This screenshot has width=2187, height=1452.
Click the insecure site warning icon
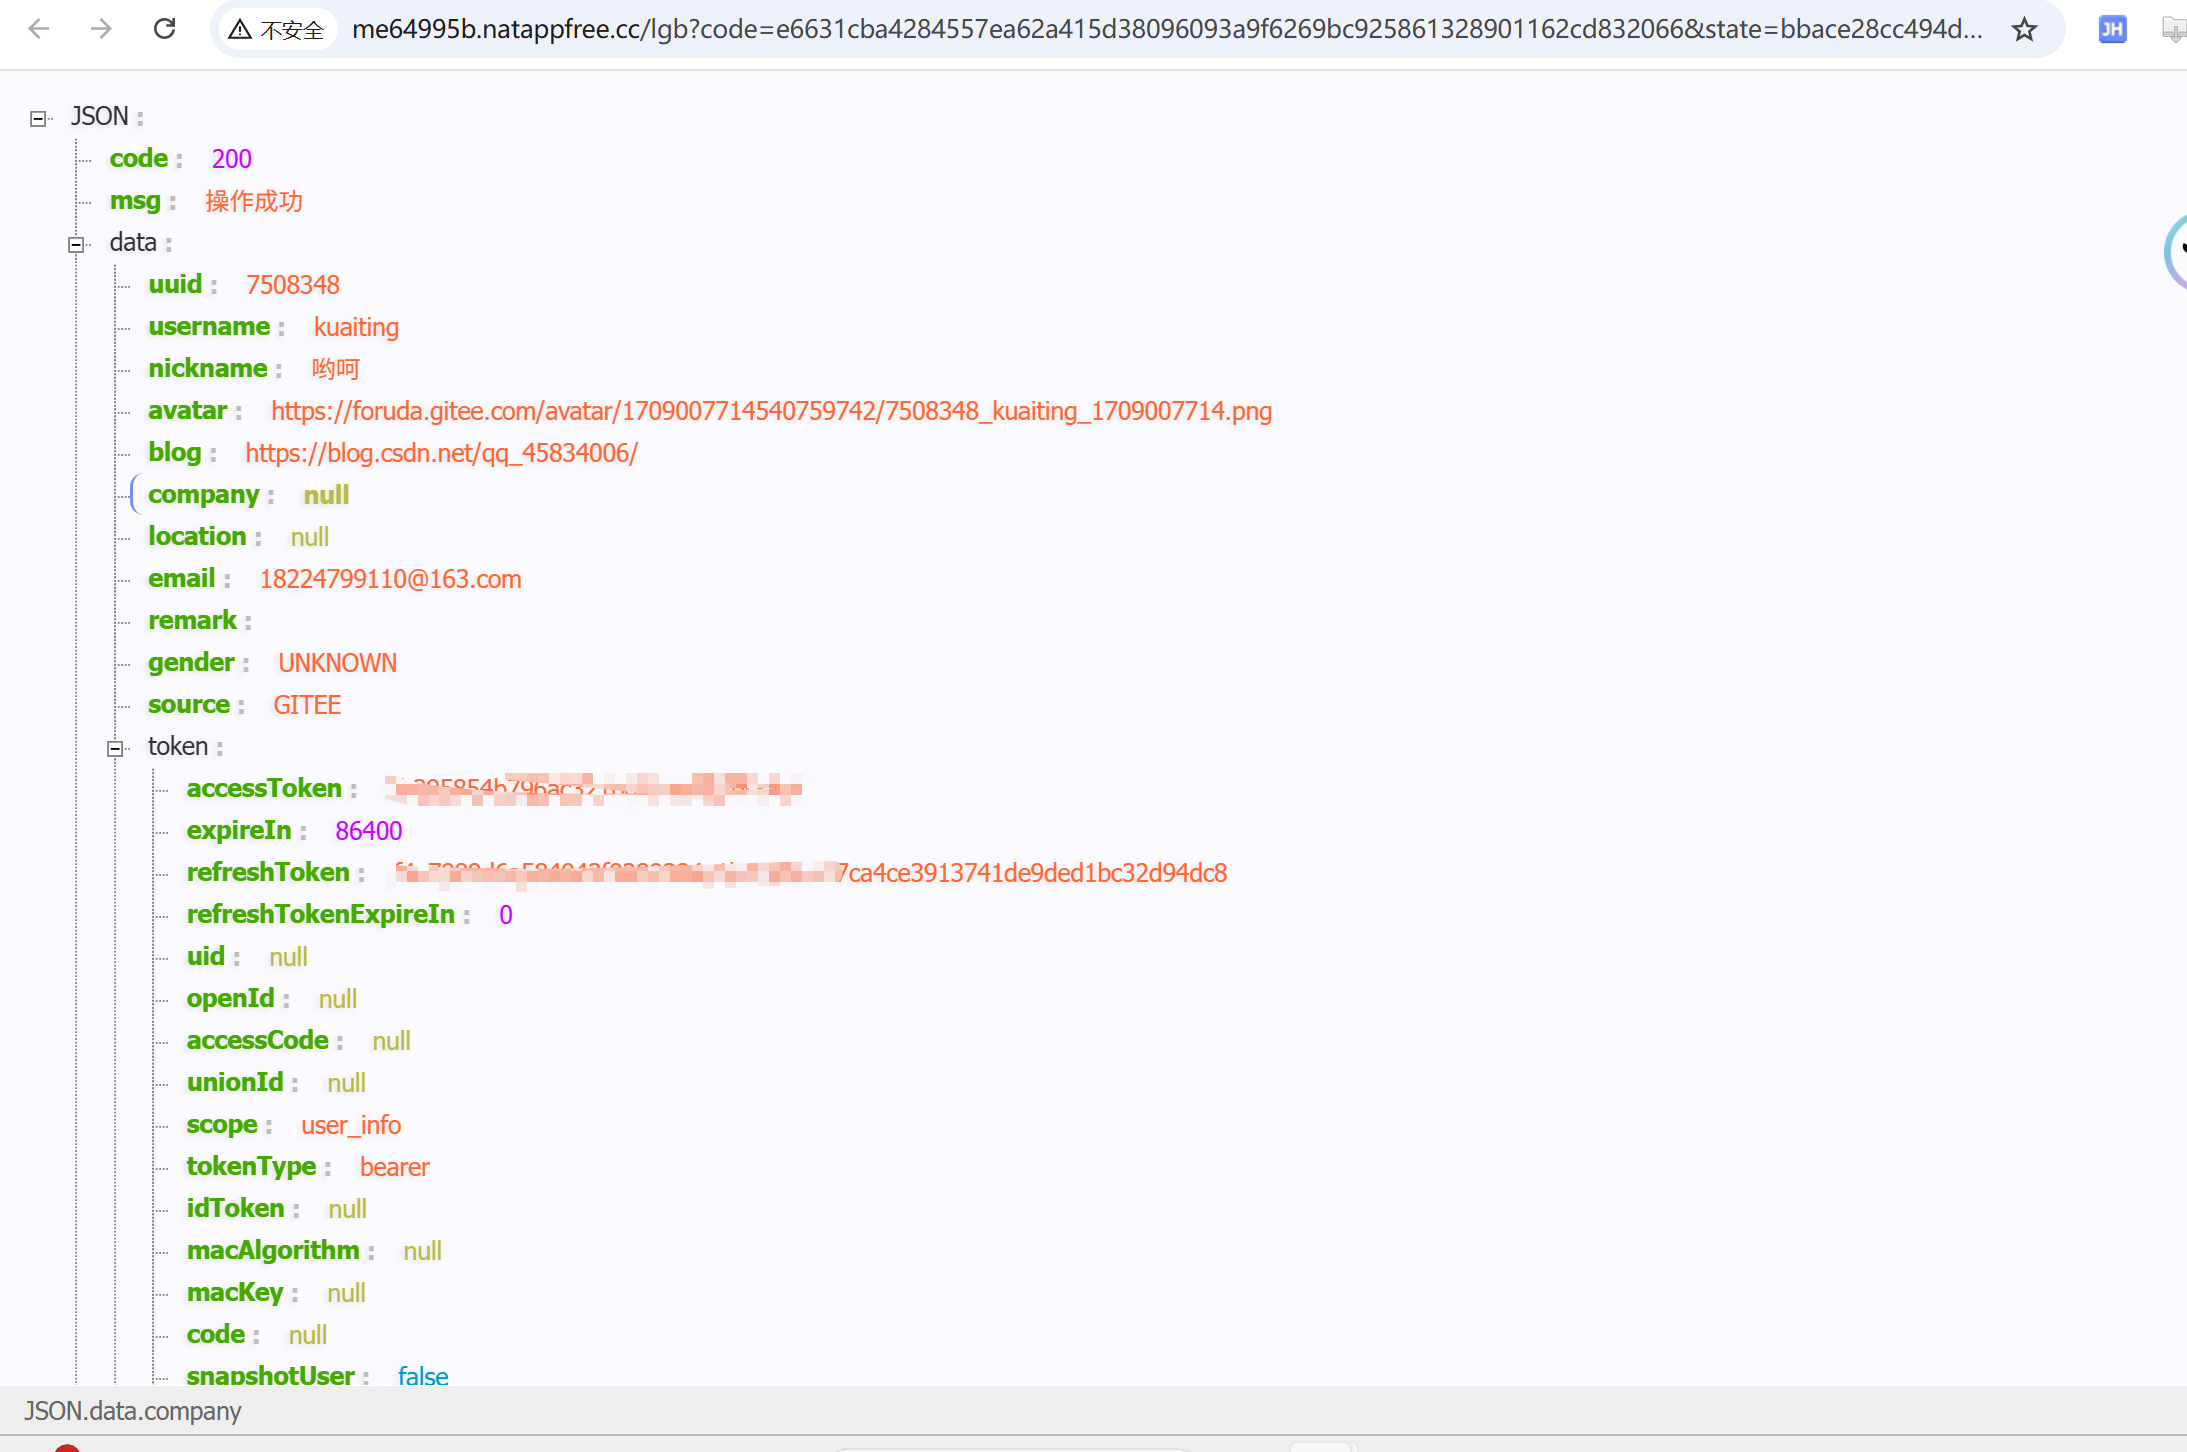tap(240, 30)
